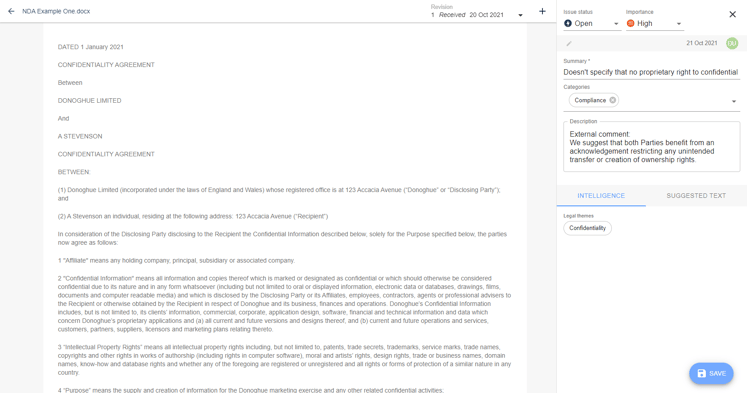Expand the Issue status dropdown

pos(616,24)
